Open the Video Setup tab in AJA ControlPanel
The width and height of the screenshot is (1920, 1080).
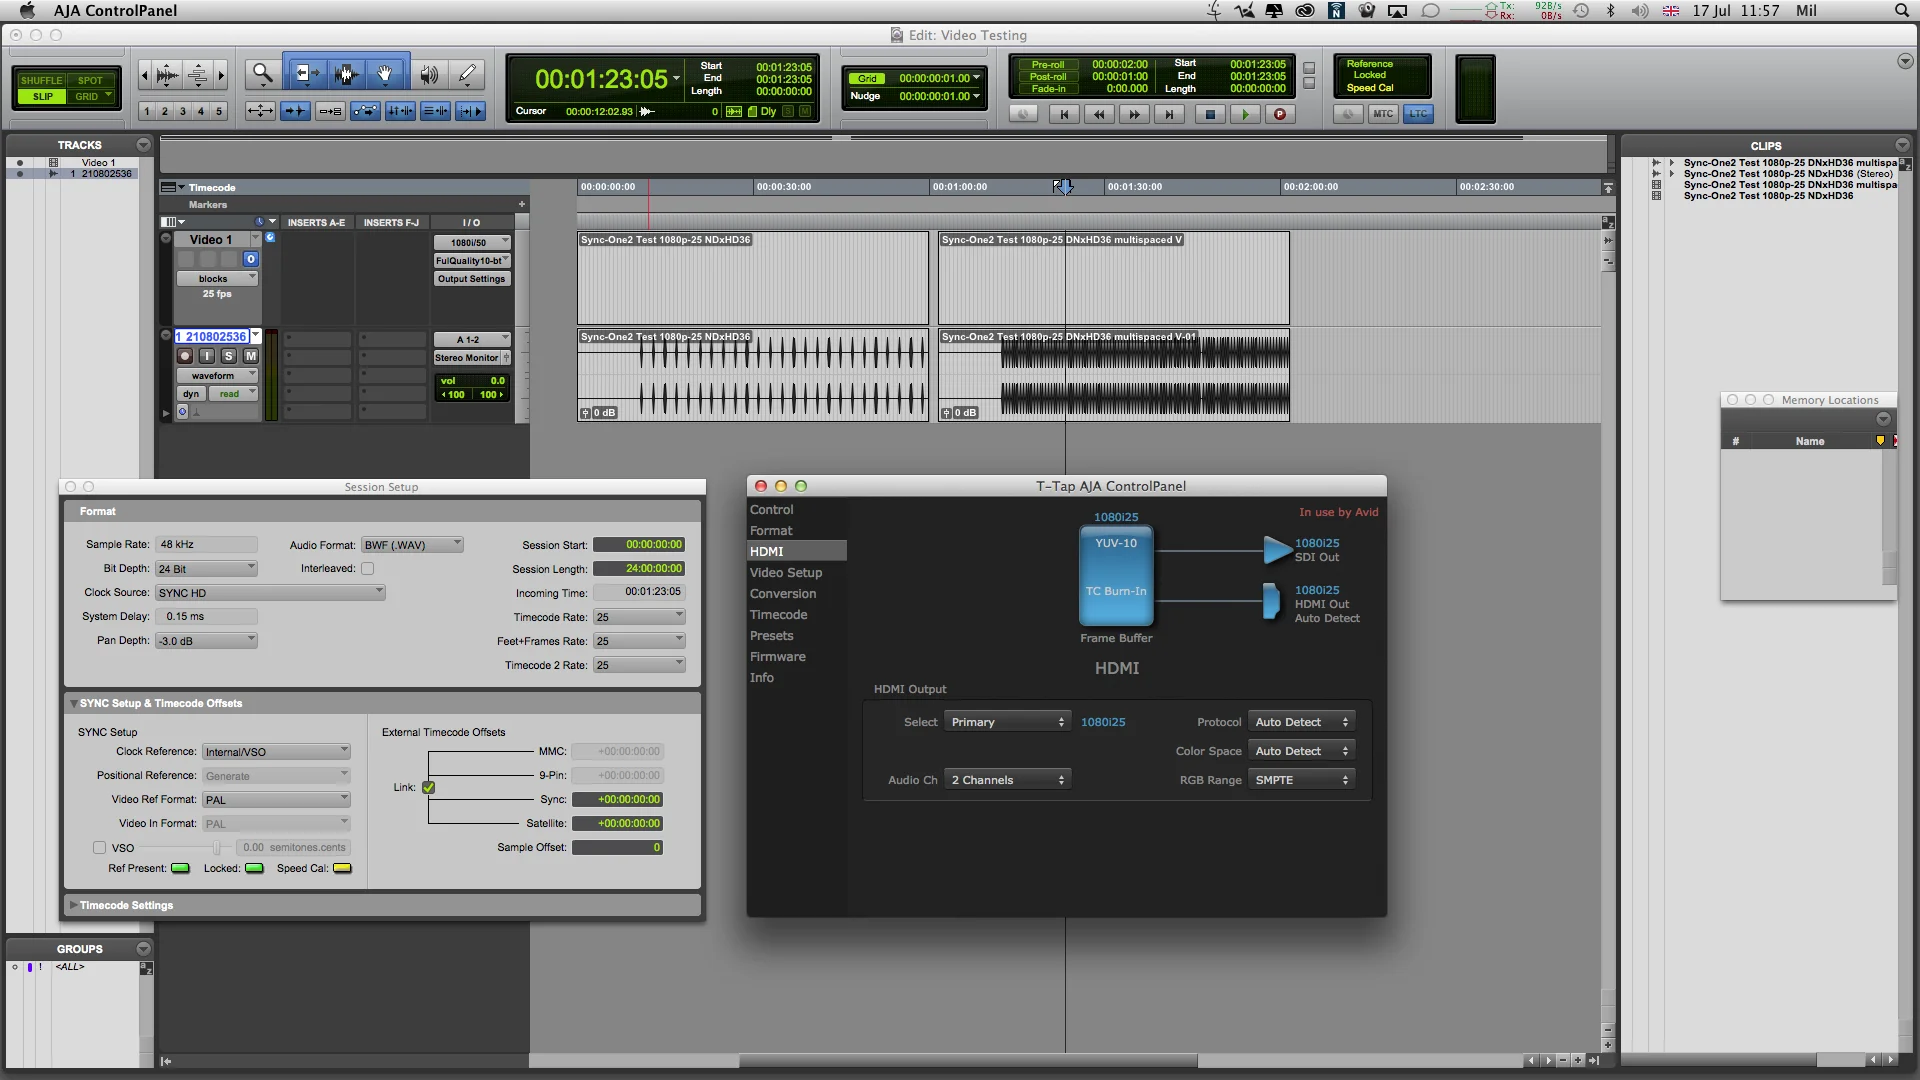[x=786, y=573]
